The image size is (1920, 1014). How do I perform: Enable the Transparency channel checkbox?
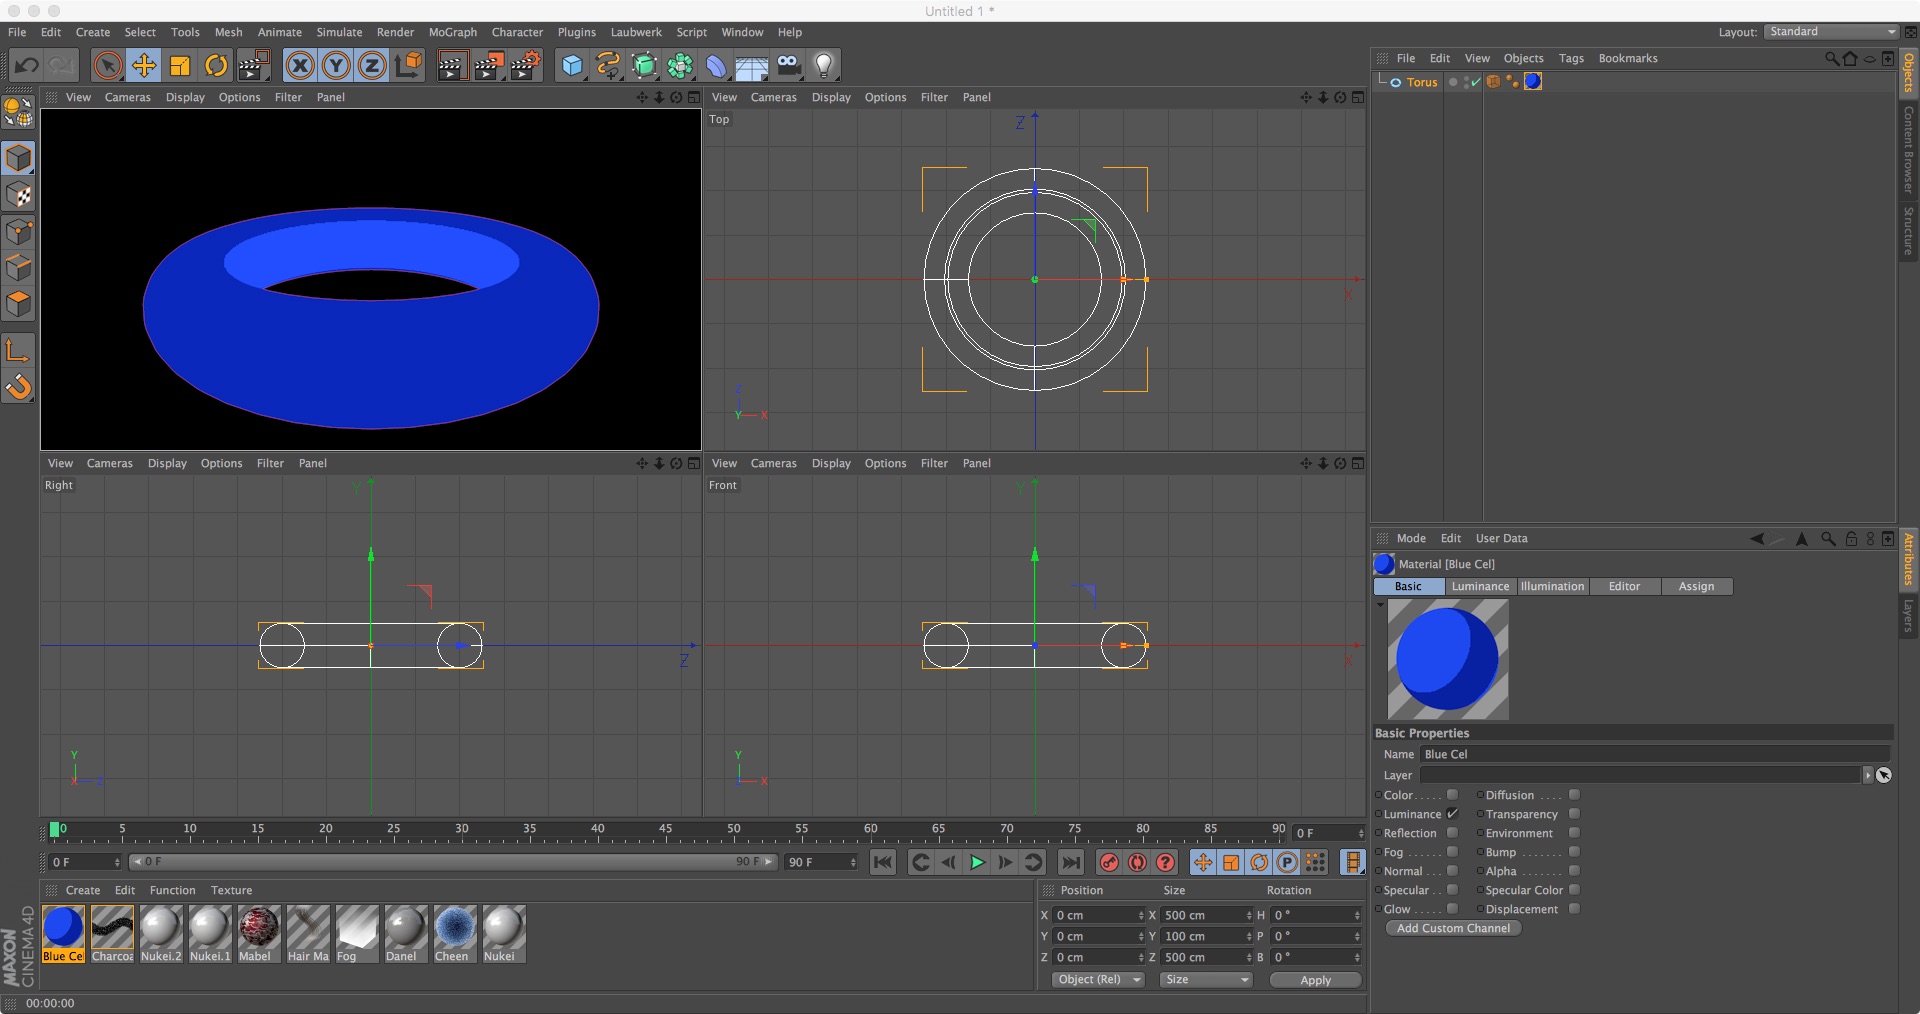(1574, 814)
